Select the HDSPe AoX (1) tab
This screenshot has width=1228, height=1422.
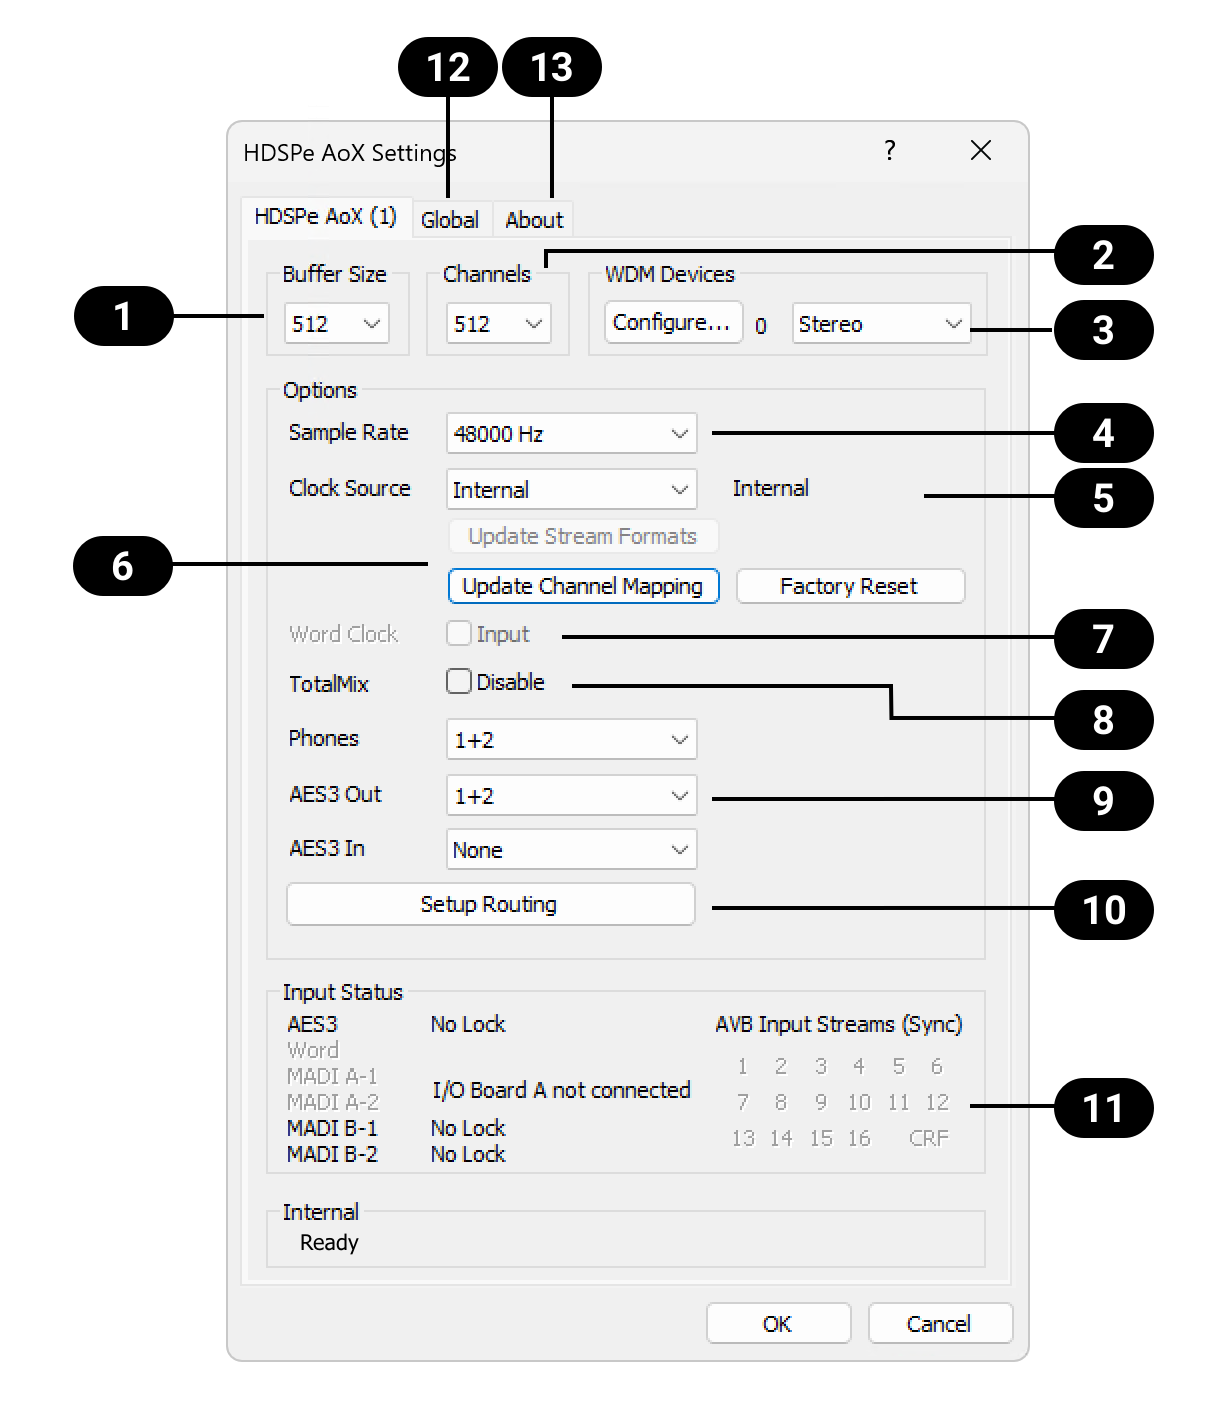pyautogui.click(x=326, y=217)
